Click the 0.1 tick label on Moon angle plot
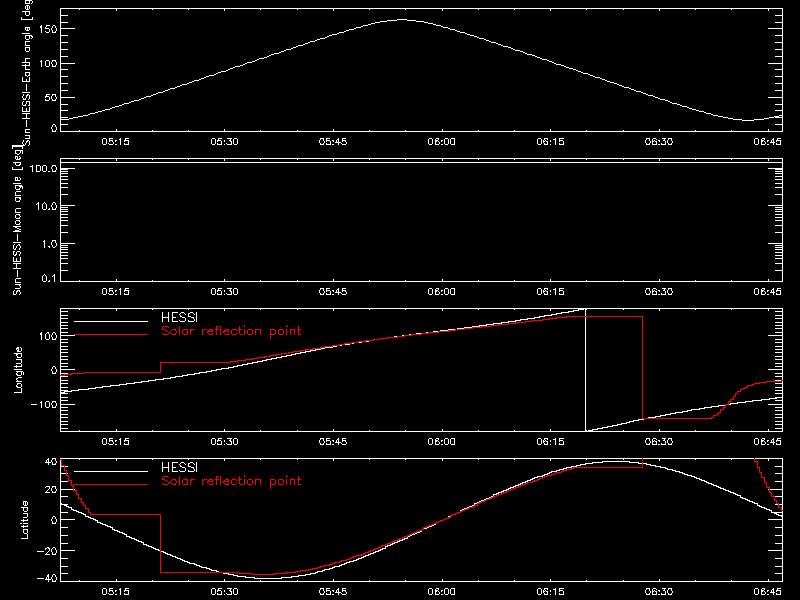The height and width of the screenshot is (600, 800). pyautogui.click(x=49, y=278)
